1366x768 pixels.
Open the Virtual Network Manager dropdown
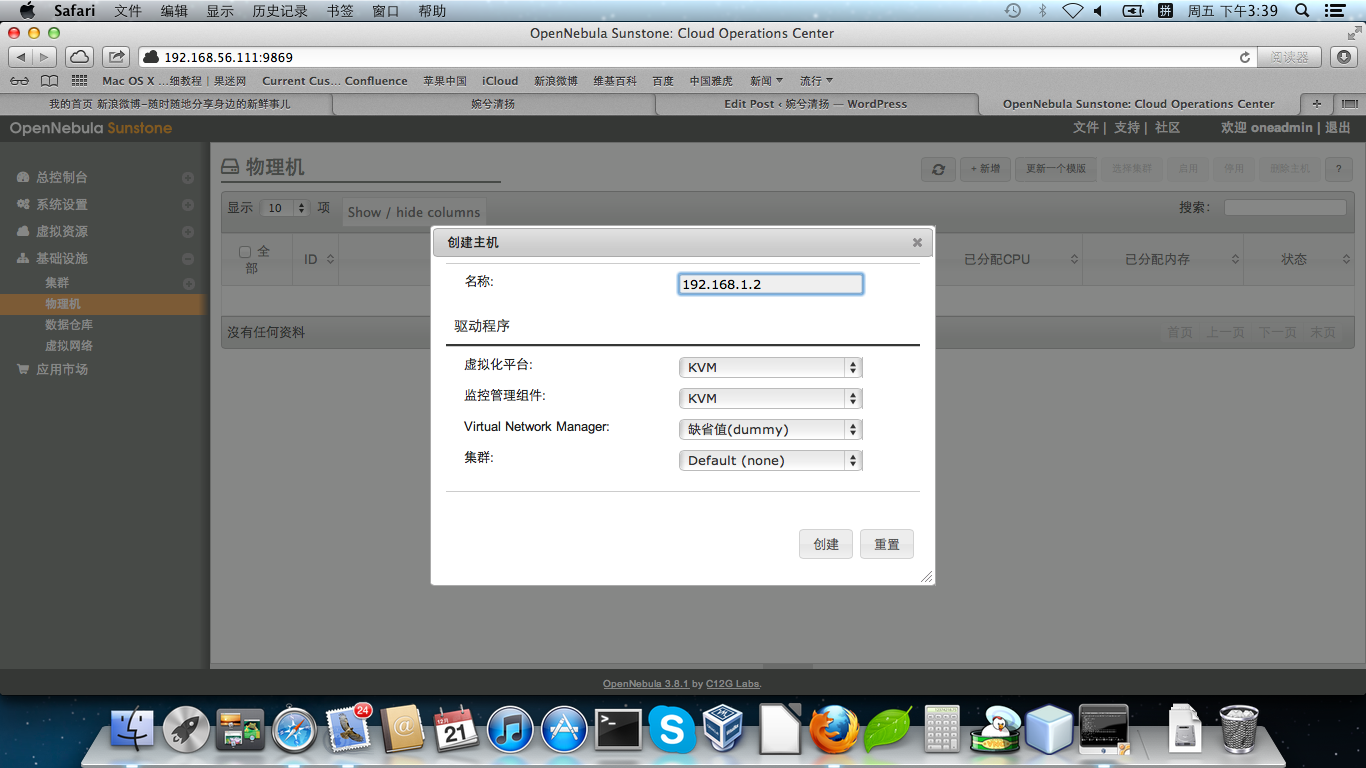point(769,429)
